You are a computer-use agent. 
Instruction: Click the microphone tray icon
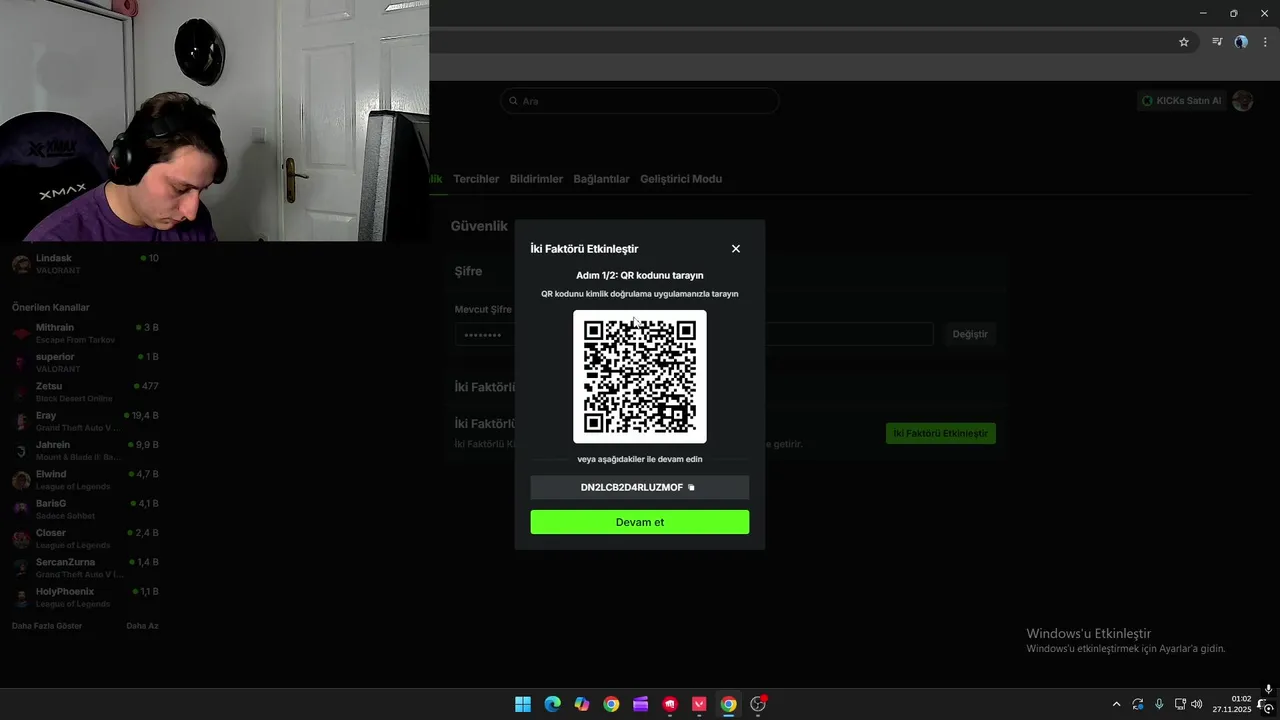point(1159,704)
